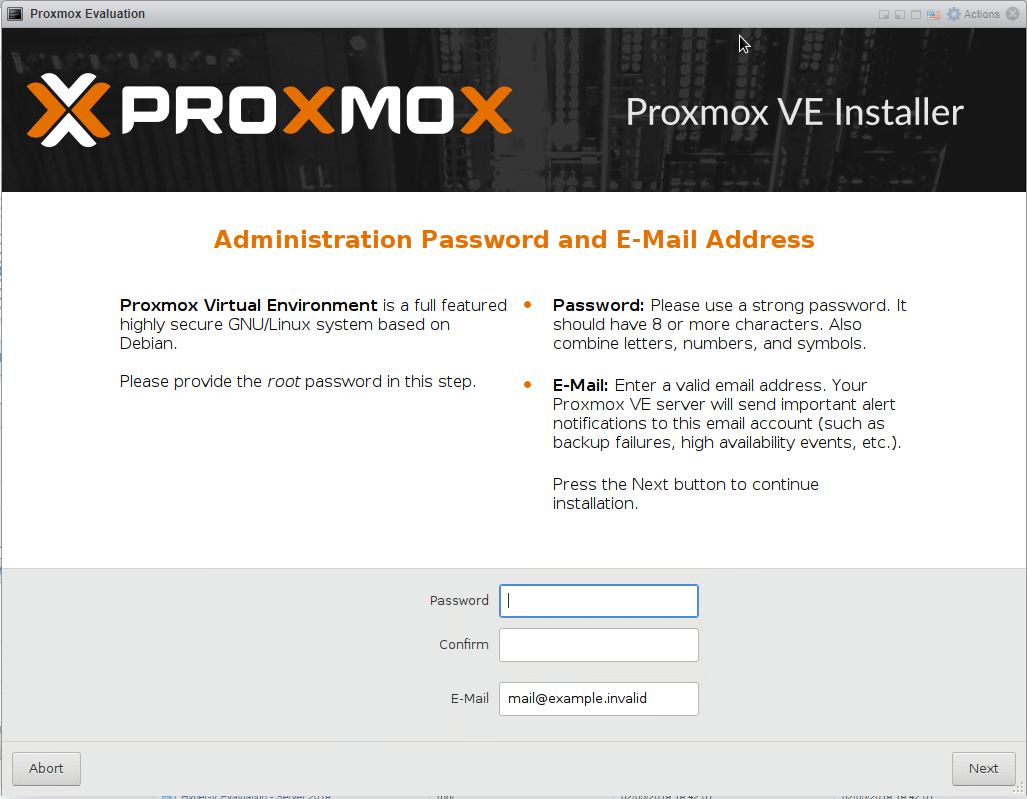Click the E-Mail label beside the address field
The height and width of the screenshot is (799, 1027).
(x=470, y=699)
